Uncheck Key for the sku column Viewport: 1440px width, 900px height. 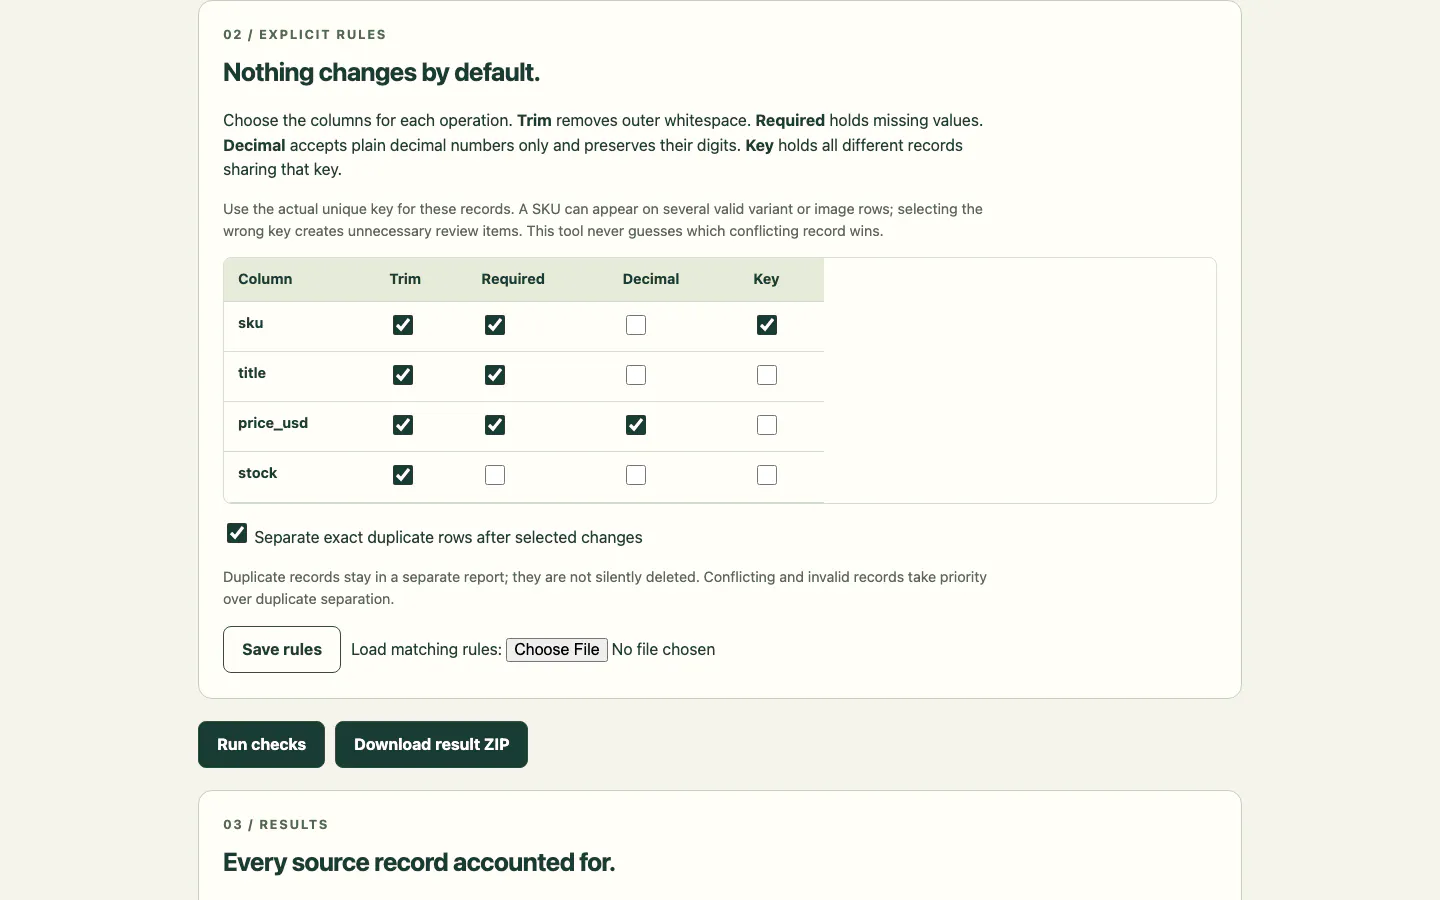[767, 325]
